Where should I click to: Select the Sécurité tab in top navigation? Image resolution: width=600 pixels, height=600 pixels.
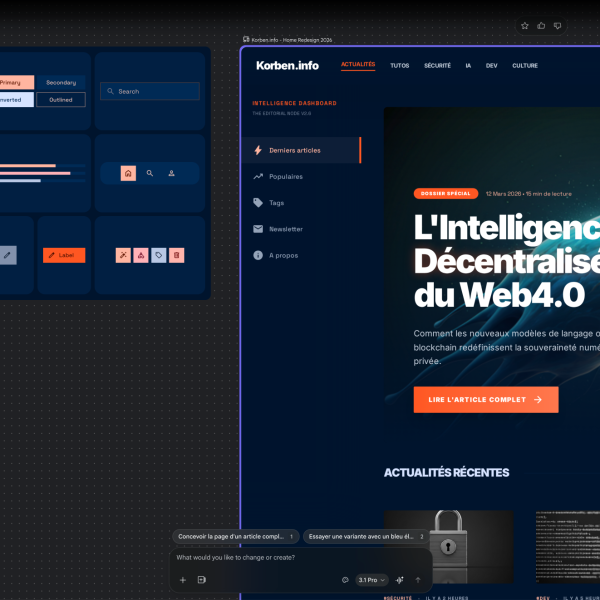click(x=437, y=66)
